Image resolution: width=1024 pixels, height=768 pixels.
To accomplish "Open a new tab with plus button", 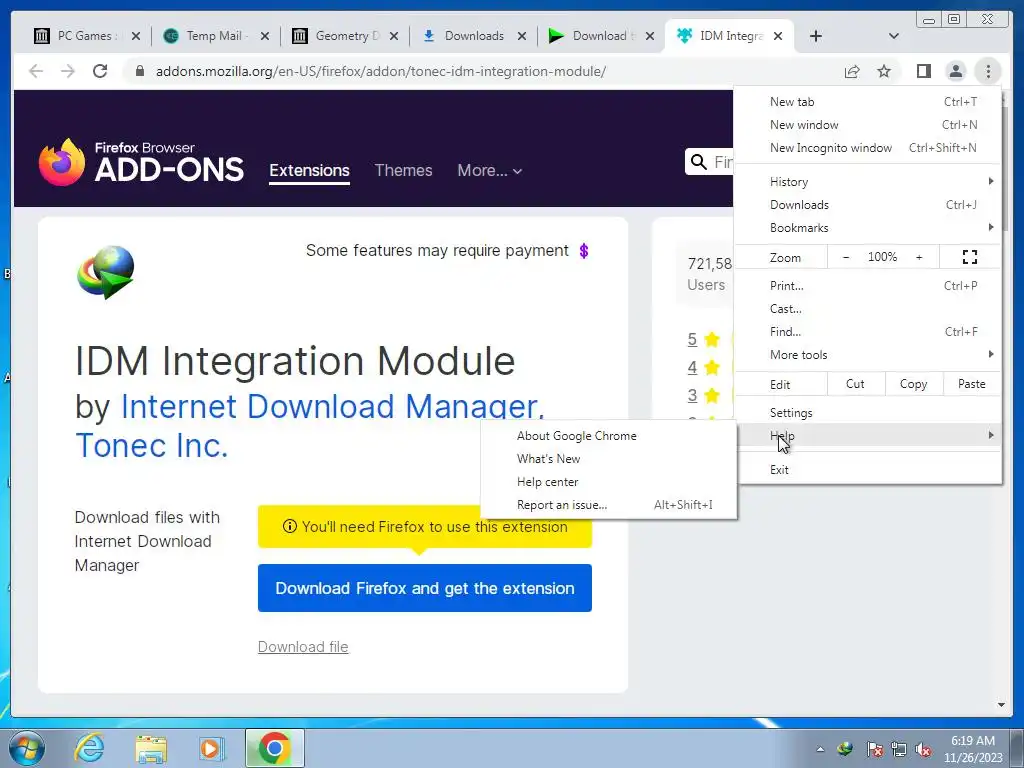I will [x=816, y=36].
